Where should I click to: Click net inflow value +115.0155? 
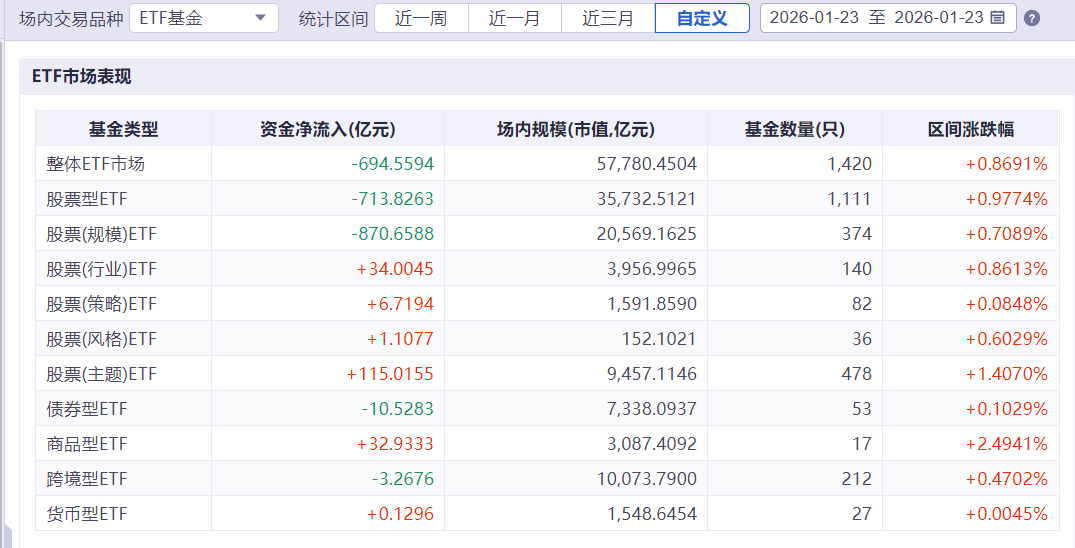click(x=390, y=374)
